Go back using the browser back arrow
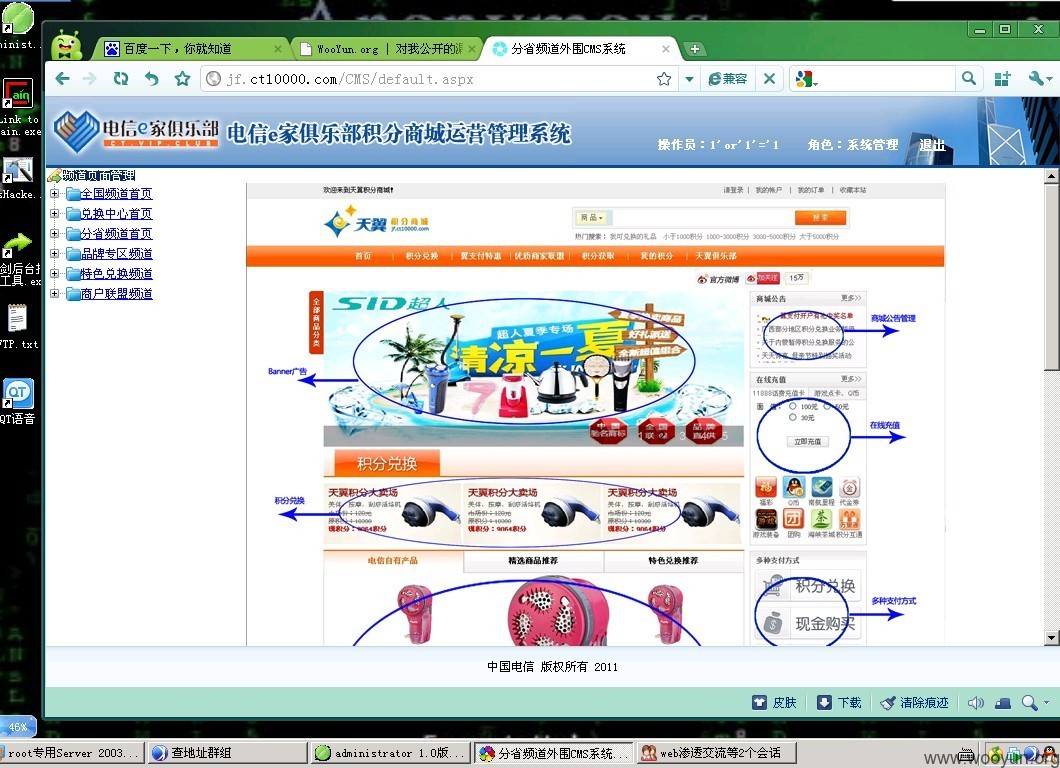This screenshot has height=768, width=1060. 62,78
